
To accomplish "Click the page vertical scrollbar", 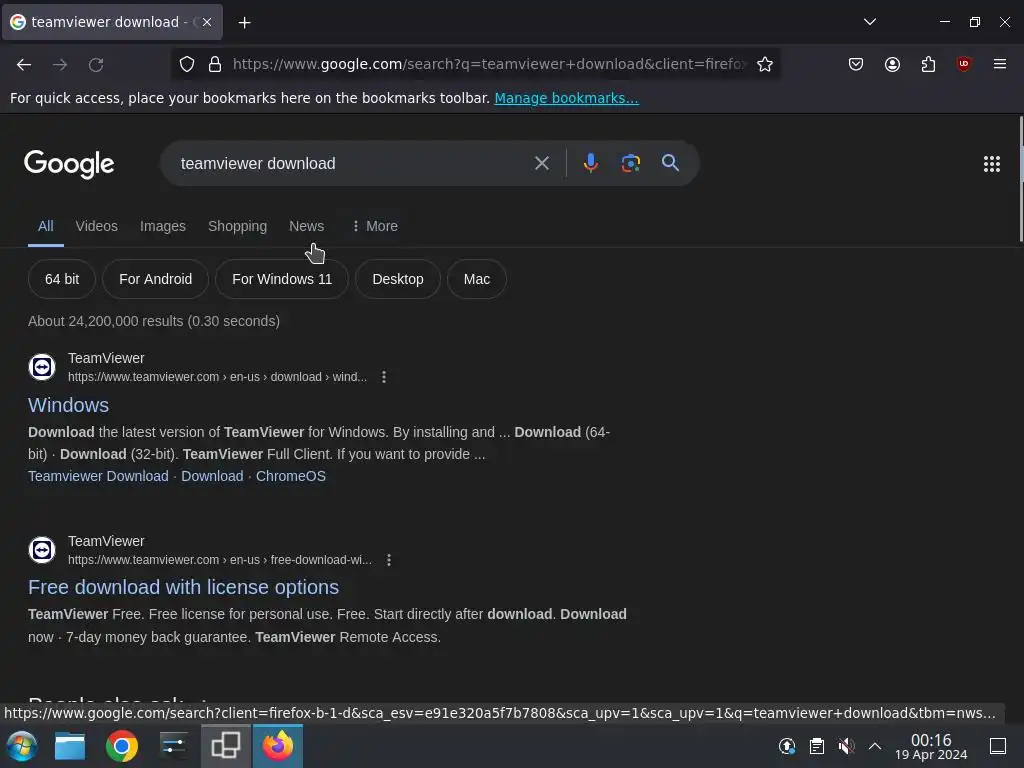I will (1020, 179).
